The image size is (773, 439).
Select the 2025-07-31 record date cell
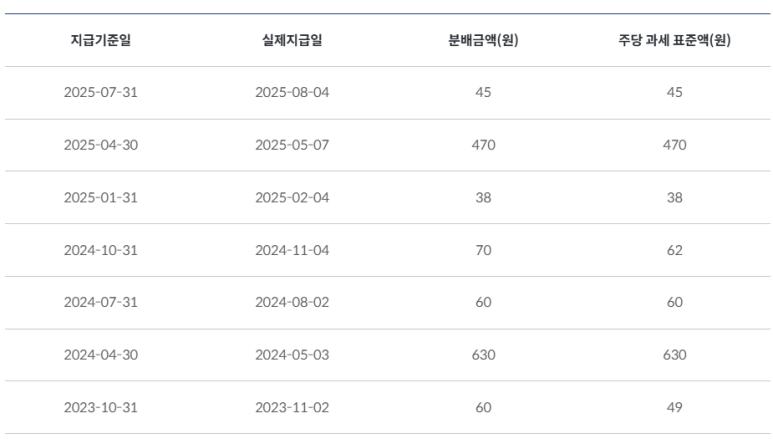(x=101, y=92)
